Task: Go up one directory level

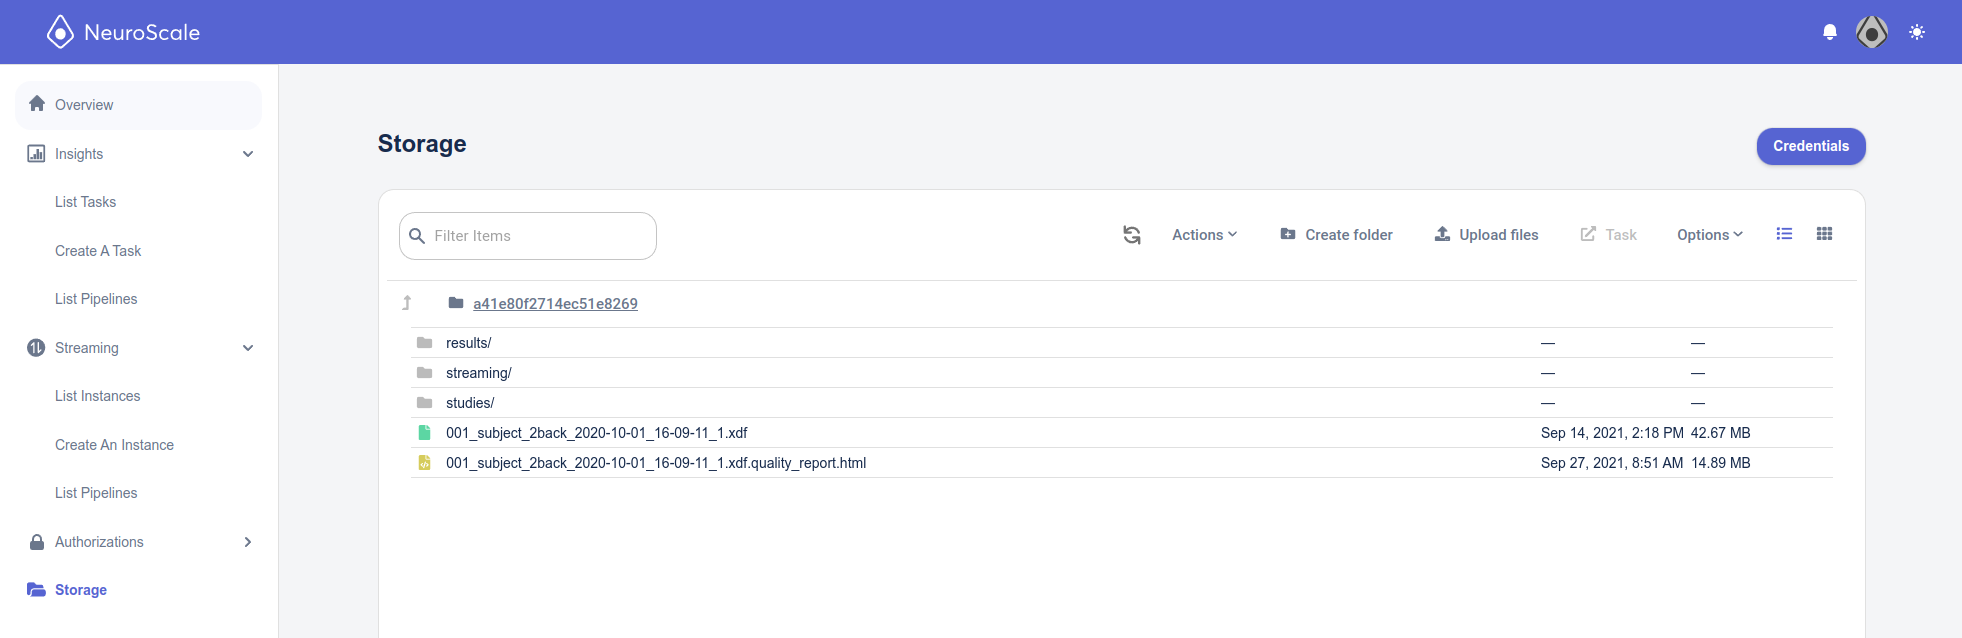Action: click(407, 303)
